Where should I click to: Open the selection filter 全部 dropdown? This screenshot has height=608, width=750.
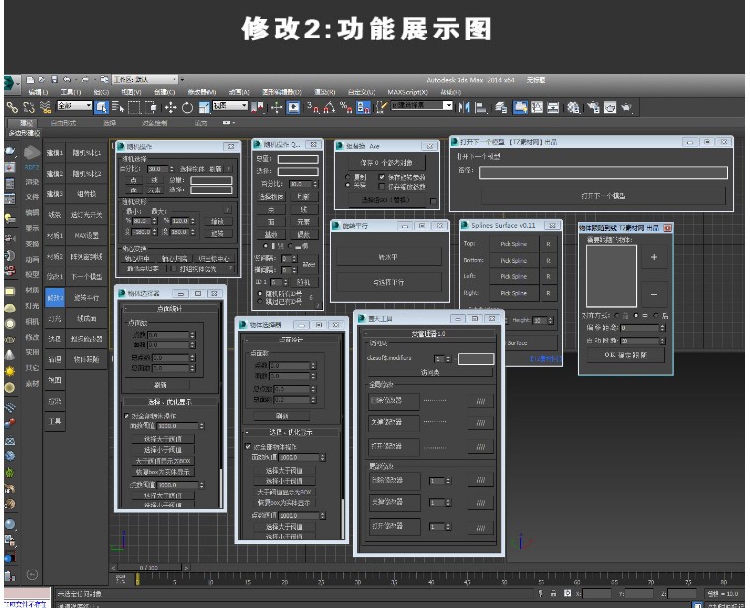pyautogui.click(x=75, y=105)
